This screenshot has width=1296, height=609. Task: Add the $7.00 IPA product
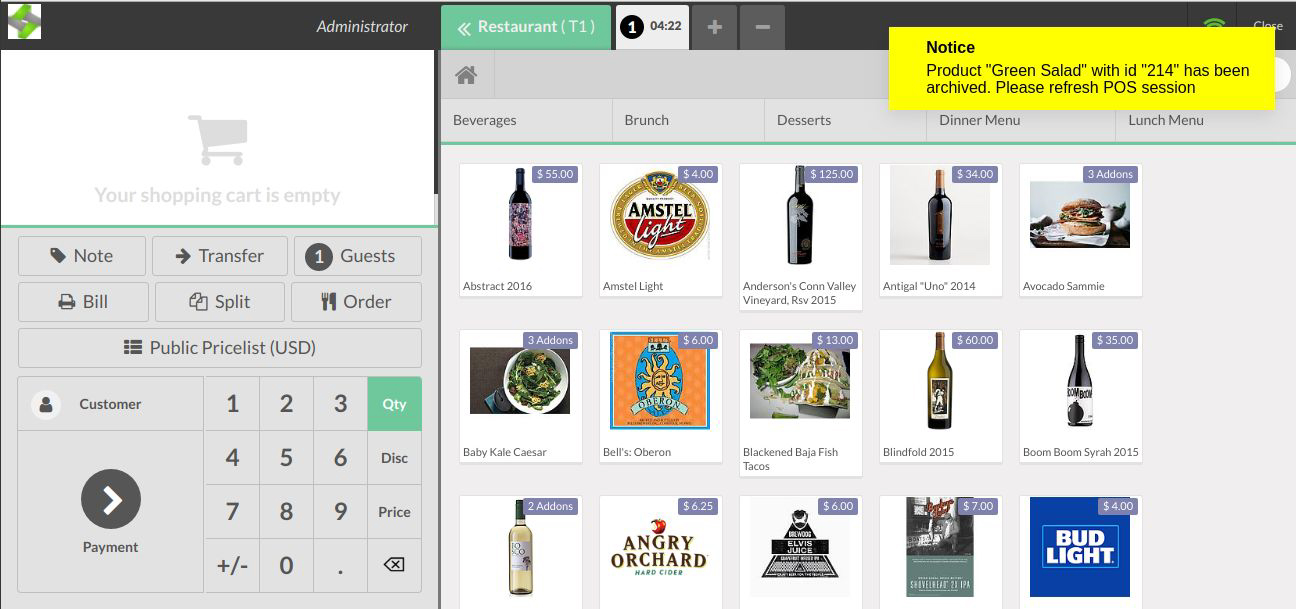point(941,552)
